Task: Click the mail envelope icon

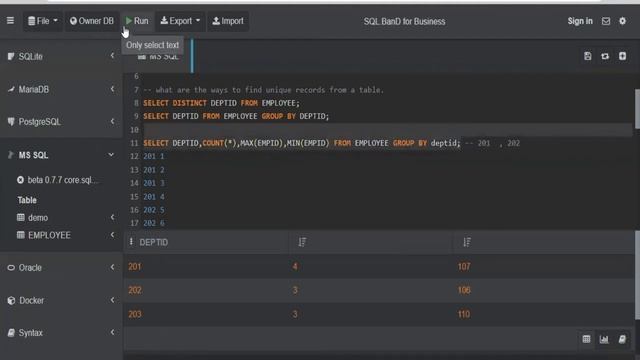Action: tap(606, 21)
